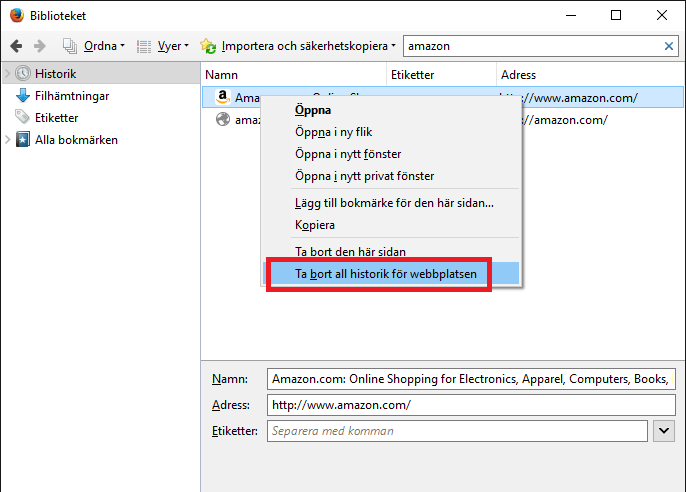Sort by the Etiketter column header

point(441,75)
